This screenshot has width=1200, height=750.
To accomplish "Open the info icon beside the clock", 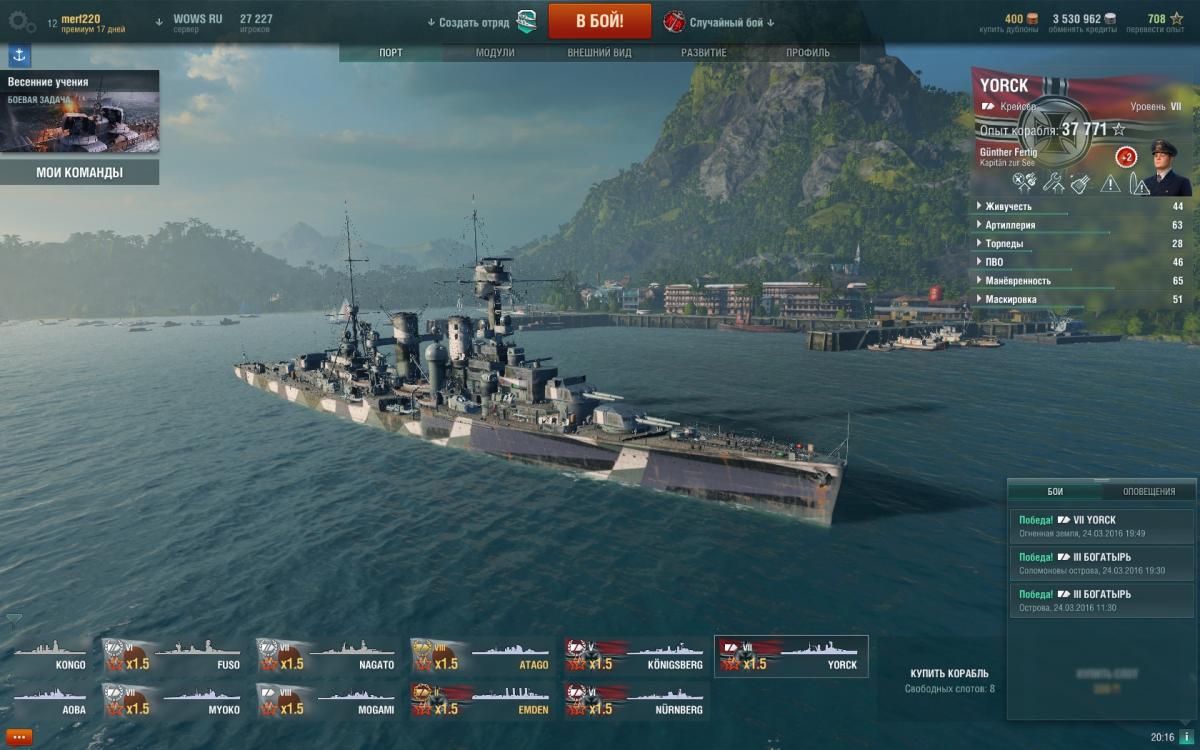I will click(1187, 737).
